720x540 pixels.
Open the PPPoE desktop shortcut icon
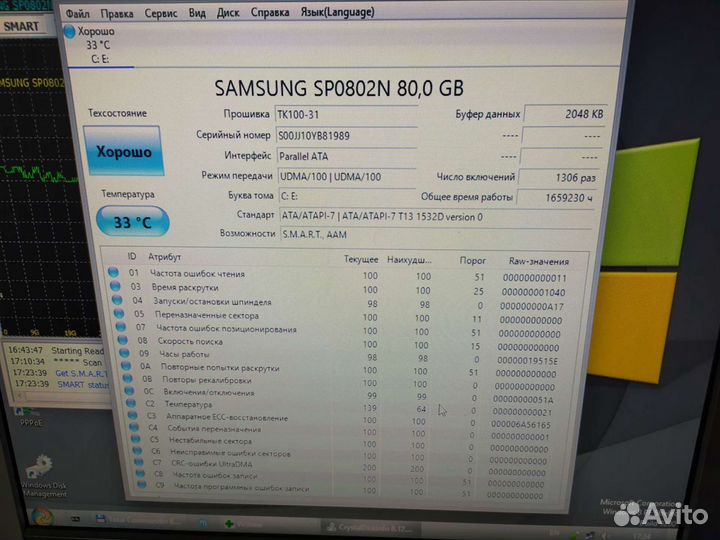30,416
